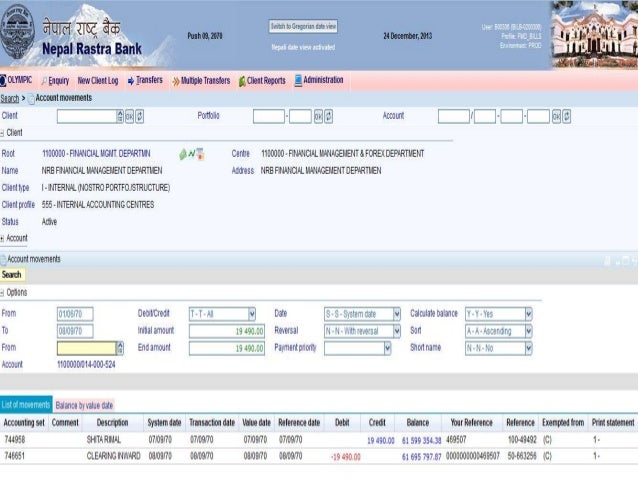Open the OLYMPIC menu icon
Viewport: 638px width, 479px height.
click(x=3, y=80)
